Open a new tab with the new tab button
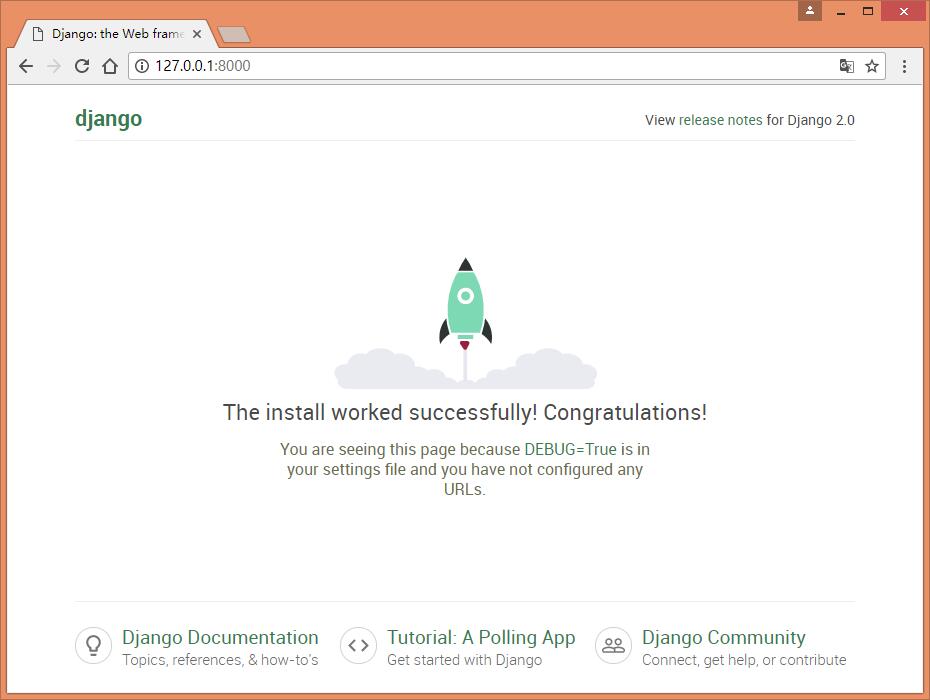 pos(234,34)
